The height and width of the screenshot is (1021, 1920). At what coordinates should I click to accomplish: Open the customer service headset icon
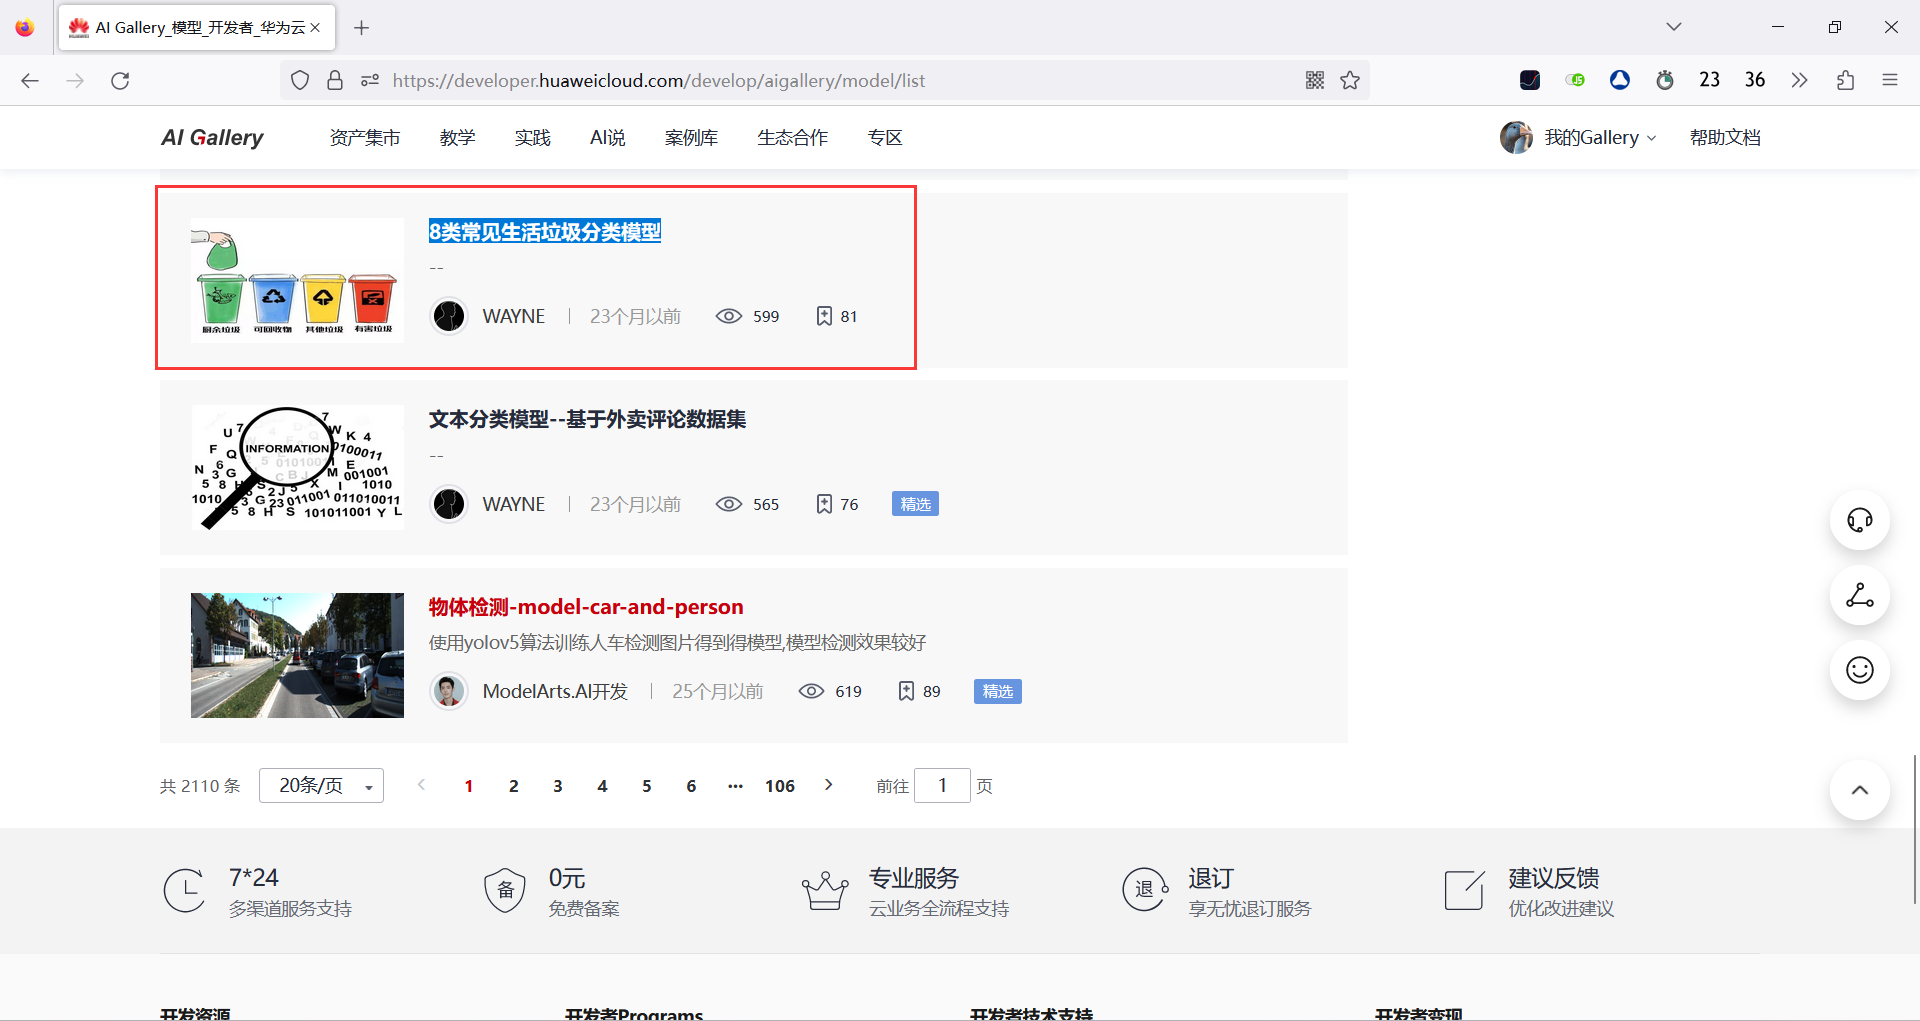[1859, 520]
